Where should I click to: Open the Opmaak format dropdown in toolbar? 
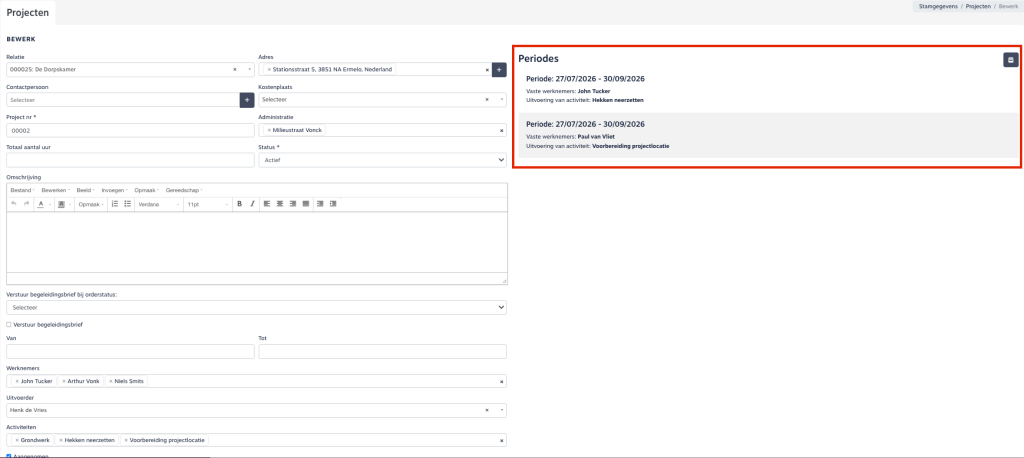91,204
